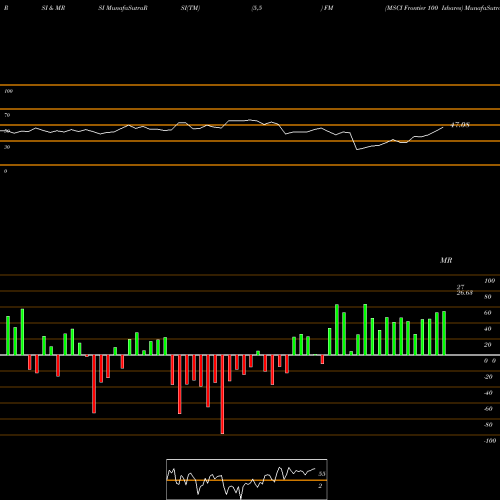This screenshot has height=500, width=500.
Task: Click the 40 label on MR axis
Action: (x=488, y=329)
